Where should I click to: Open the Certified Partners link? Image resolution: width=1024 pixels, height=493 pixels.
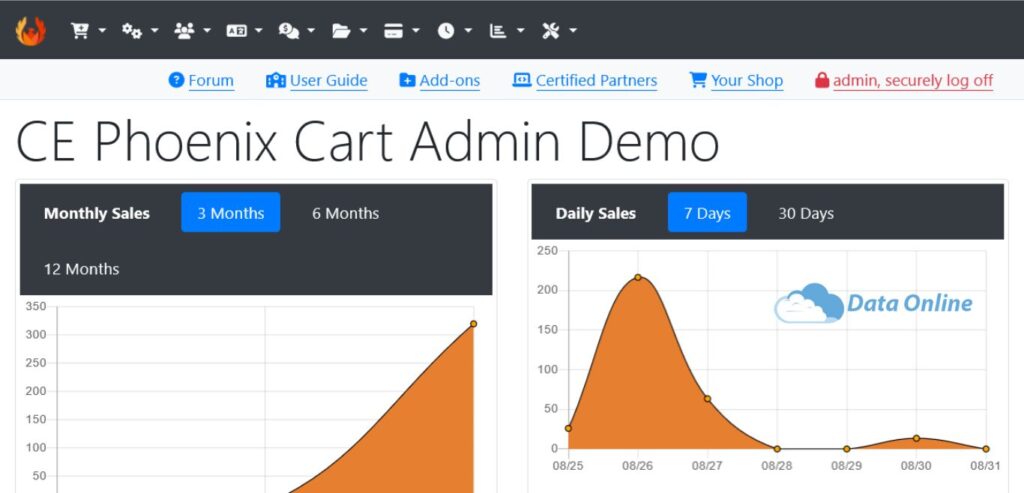pyautogui.click(x=596, y=80)
